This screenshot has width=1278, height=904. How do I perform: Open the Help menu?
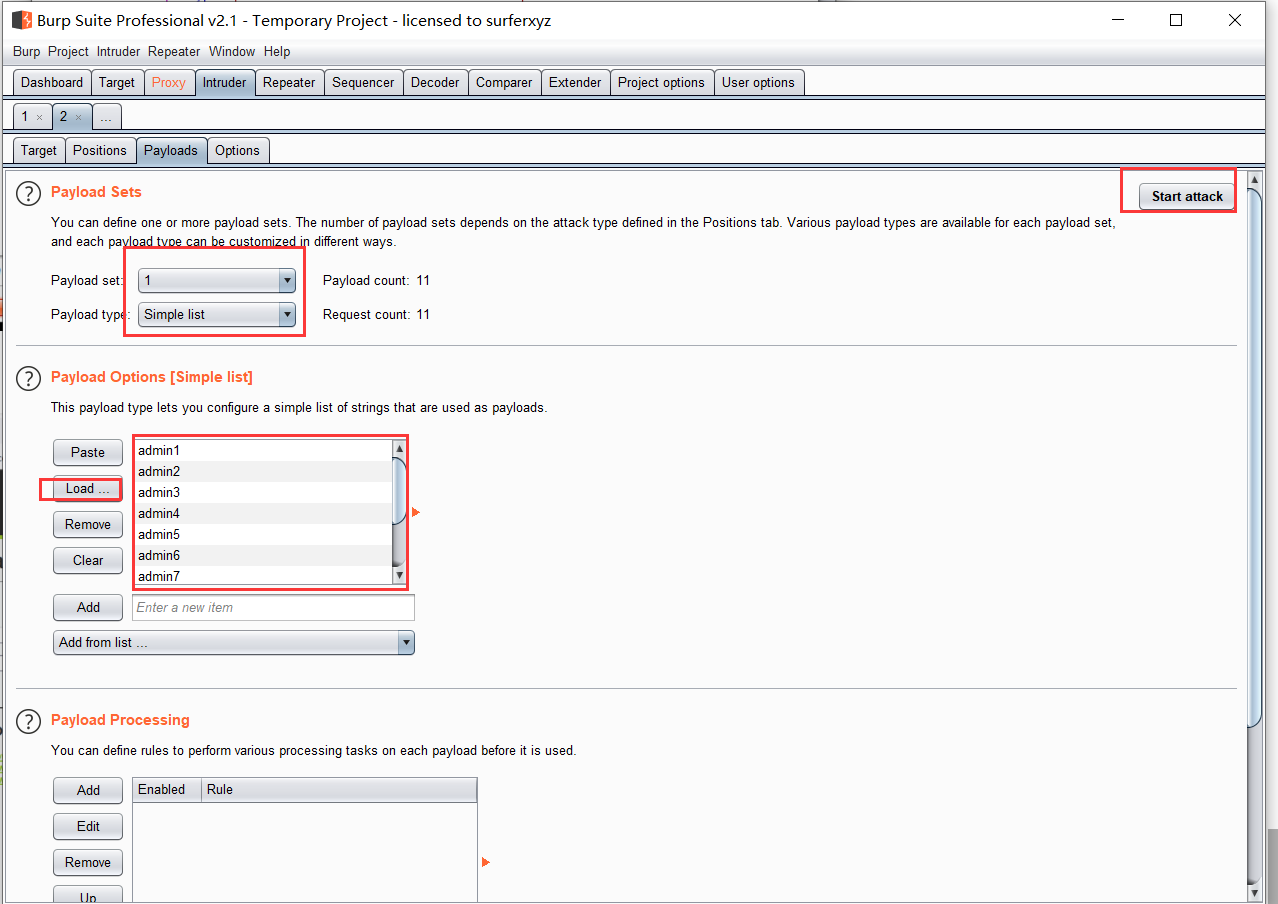tap(277, 52)
